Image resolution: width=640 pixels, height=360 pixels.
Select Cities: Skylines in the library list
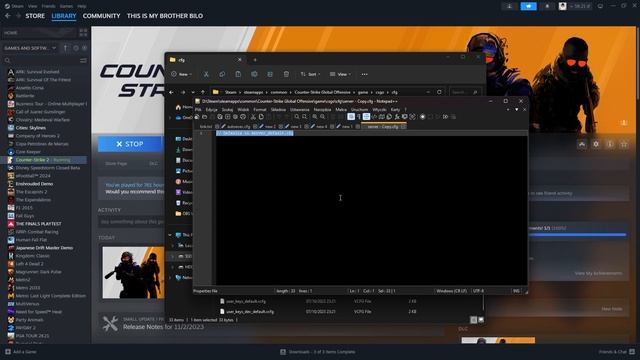pos(31,128)
